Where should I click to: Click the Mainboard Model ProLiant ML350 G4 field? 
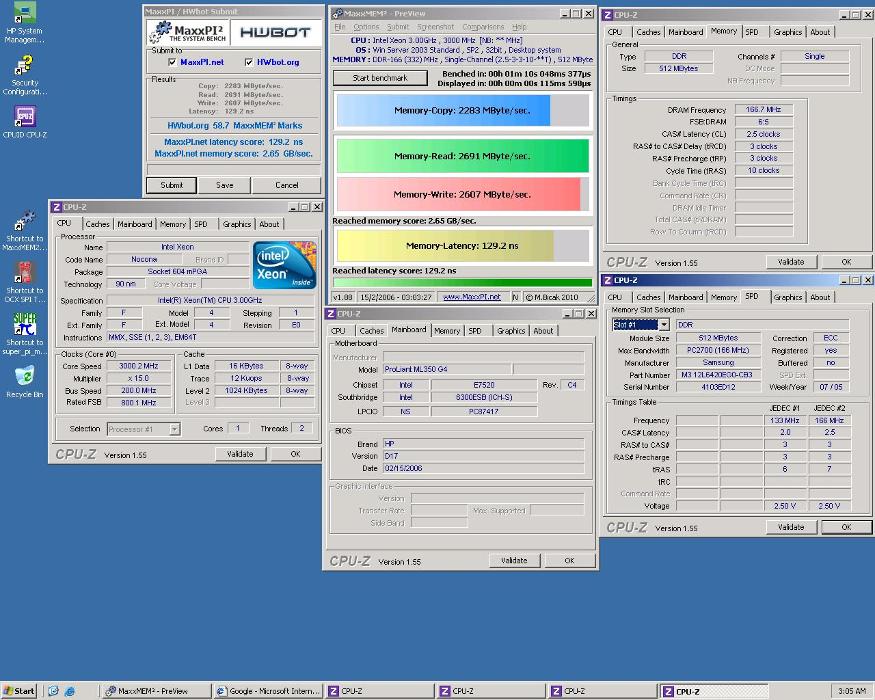(x=446, y=370)
